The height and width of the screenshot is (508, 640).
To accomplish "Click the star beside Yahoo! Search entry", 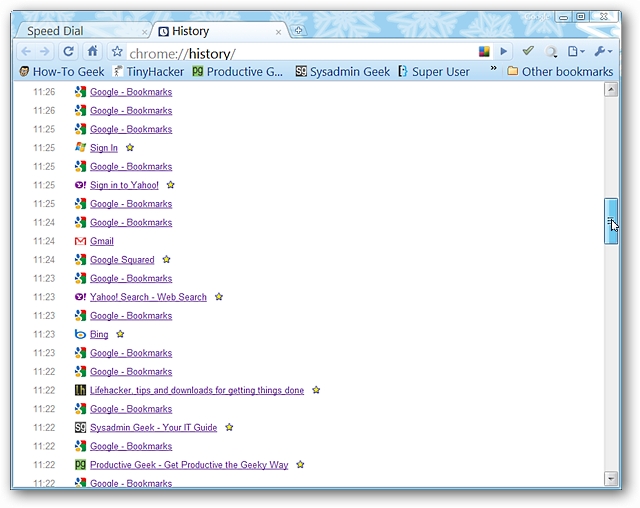I will (x=219, y=297).
